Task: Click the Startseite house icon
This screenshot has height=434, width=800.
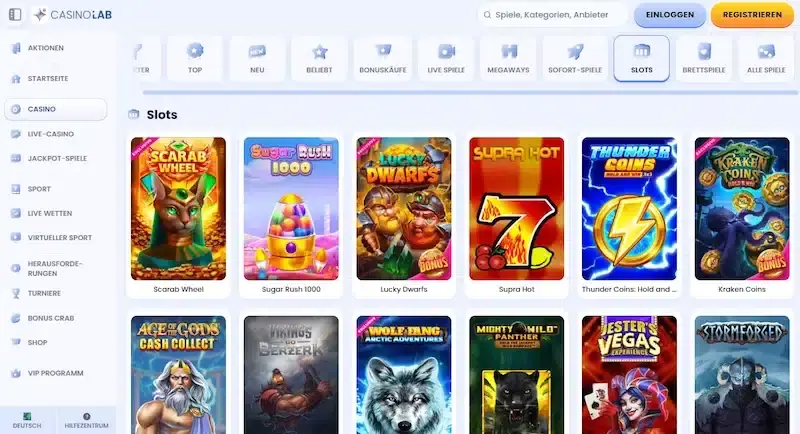Action: coord(16,79)
